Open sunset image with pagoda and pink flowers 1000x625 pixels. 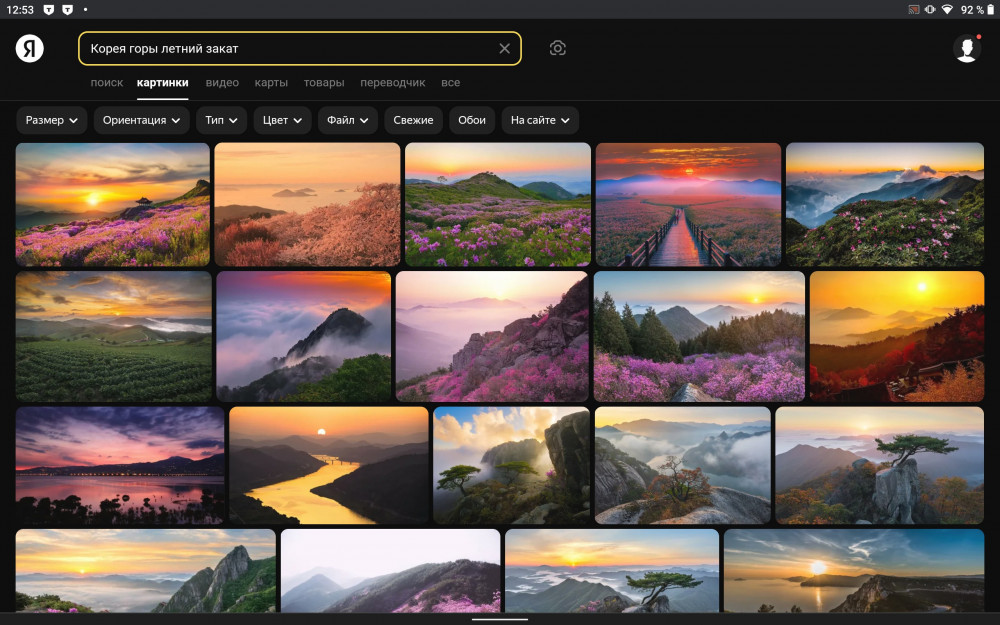click(x=113, y=204)
